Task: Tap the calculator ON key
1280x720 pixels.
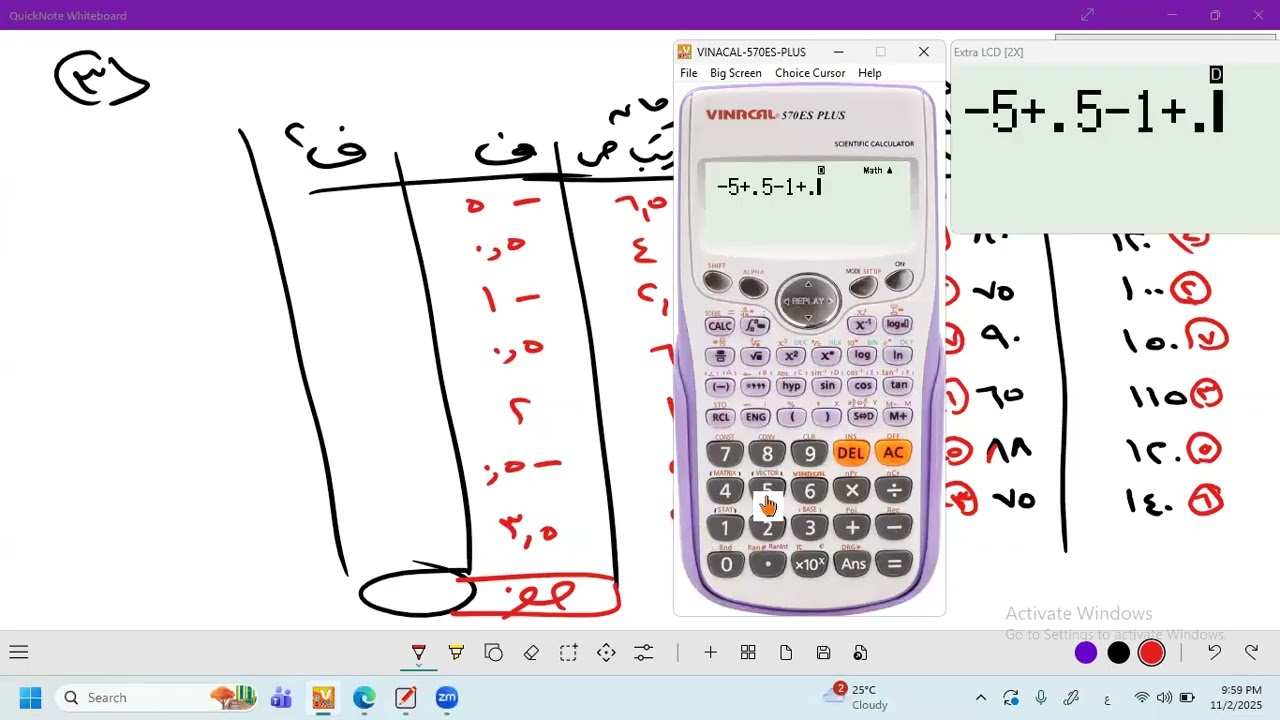Action: [898, 282]
